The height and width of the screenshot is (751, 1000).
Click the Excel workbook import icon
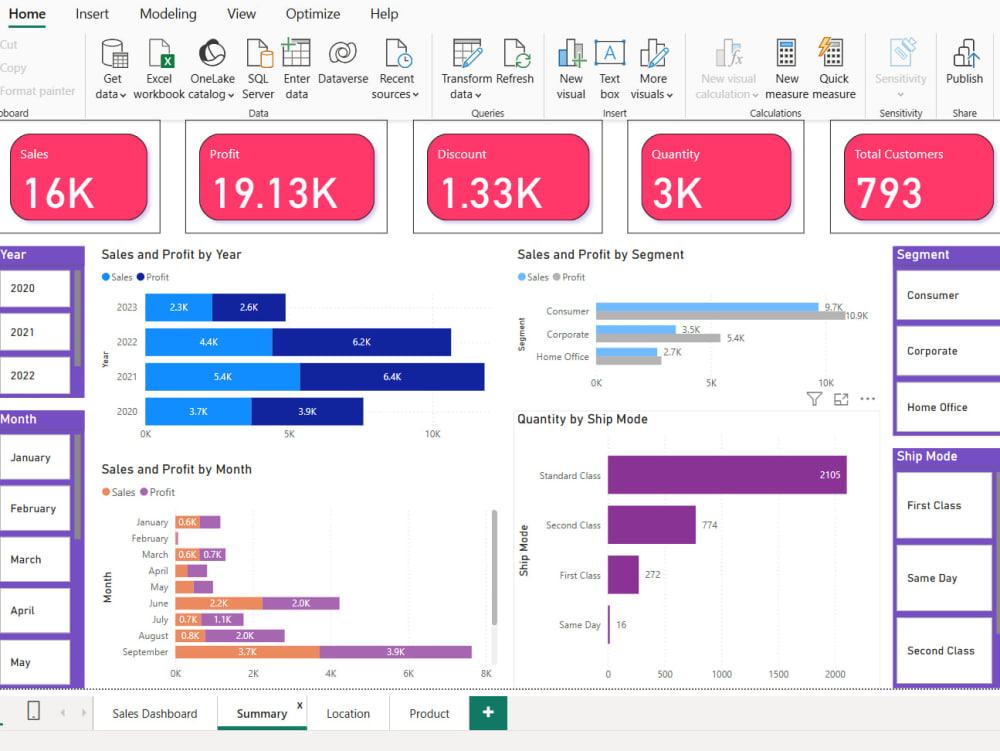[160, 57]
